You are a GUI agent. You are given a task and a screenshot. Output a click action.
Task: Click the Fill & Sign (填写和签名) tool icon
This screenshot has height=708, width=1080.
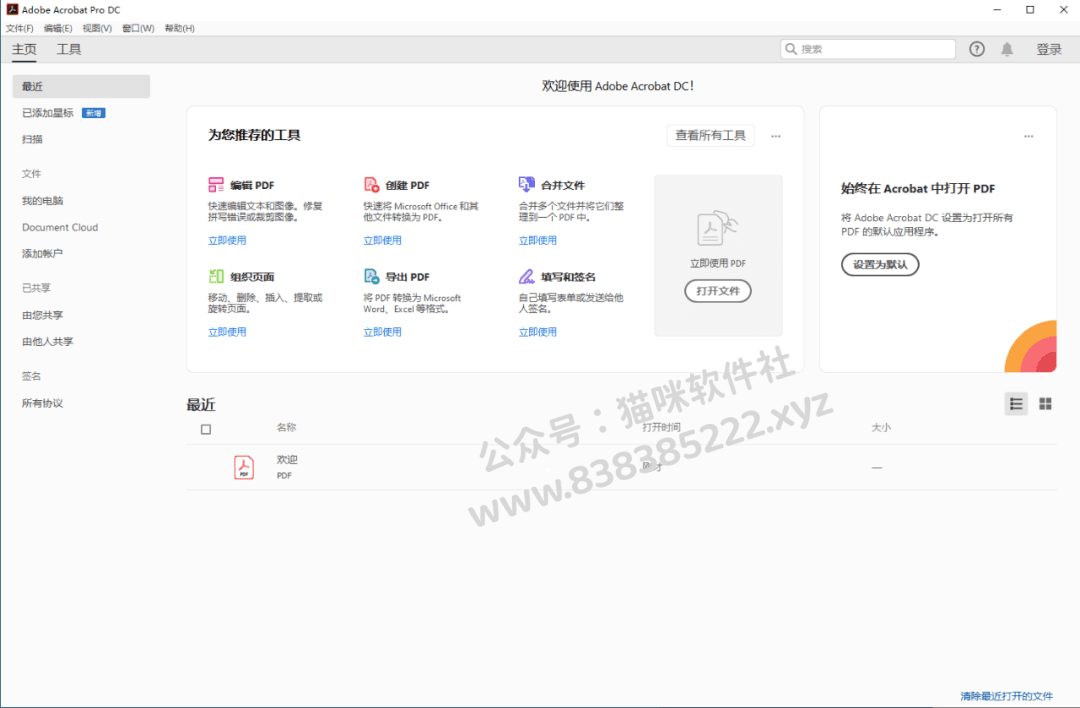point(526,276)
